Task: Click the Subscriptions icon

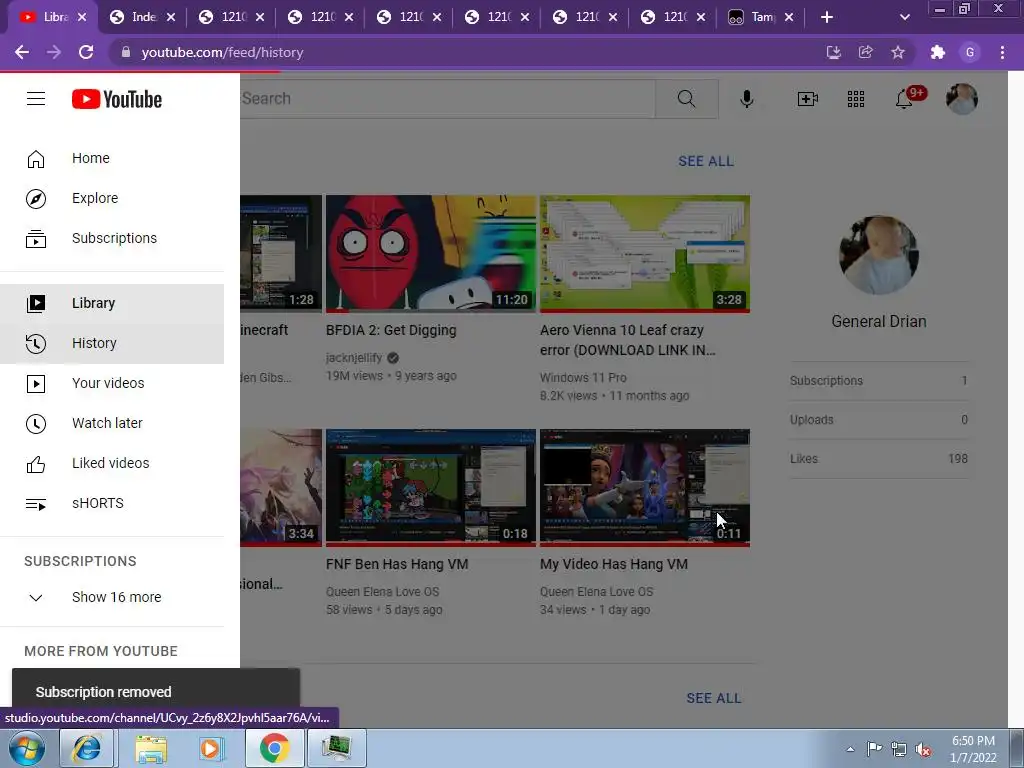Action: coord(36,239)
